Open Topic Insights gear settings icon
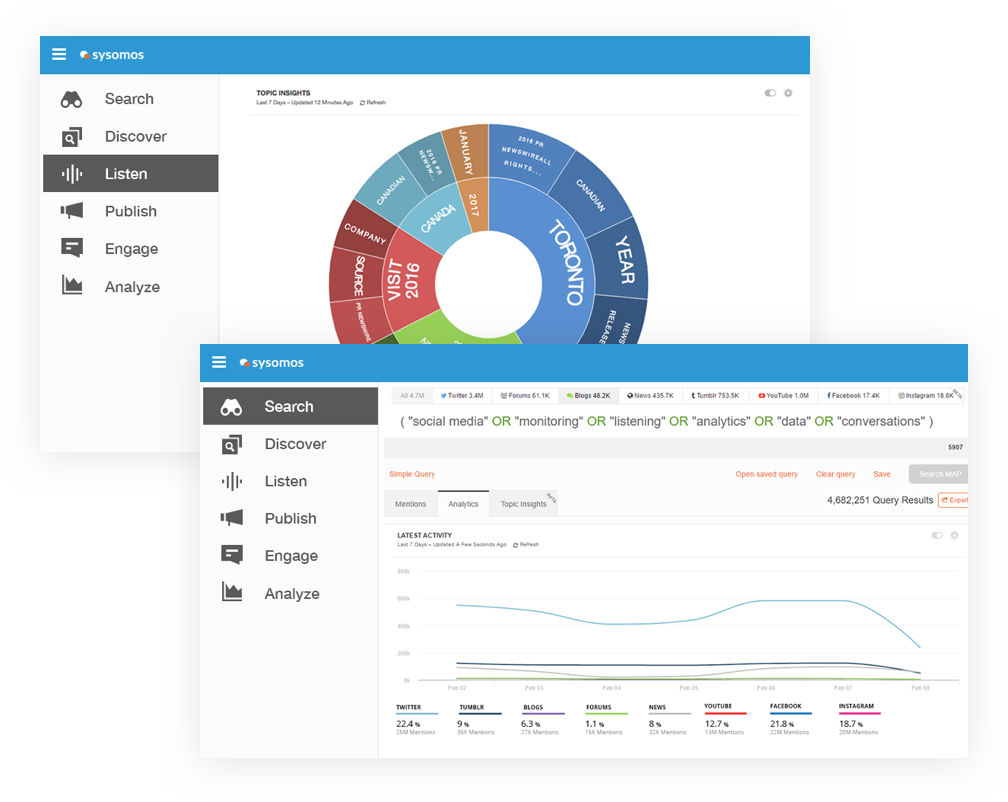The height and width of the screenshot is (802, 1008). 788,93
